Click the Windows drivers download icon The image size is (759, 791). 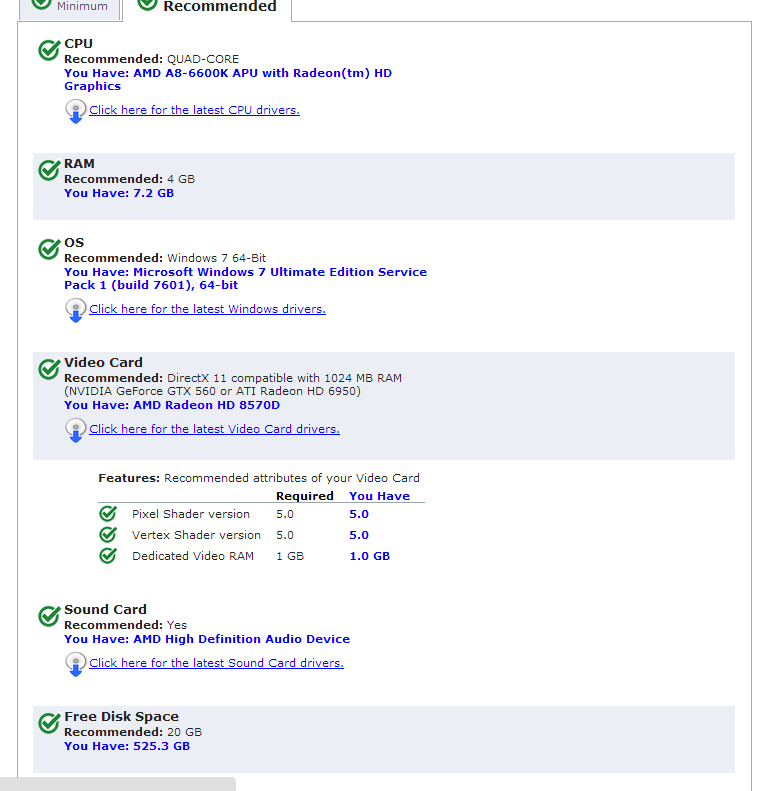click(76, 310)
